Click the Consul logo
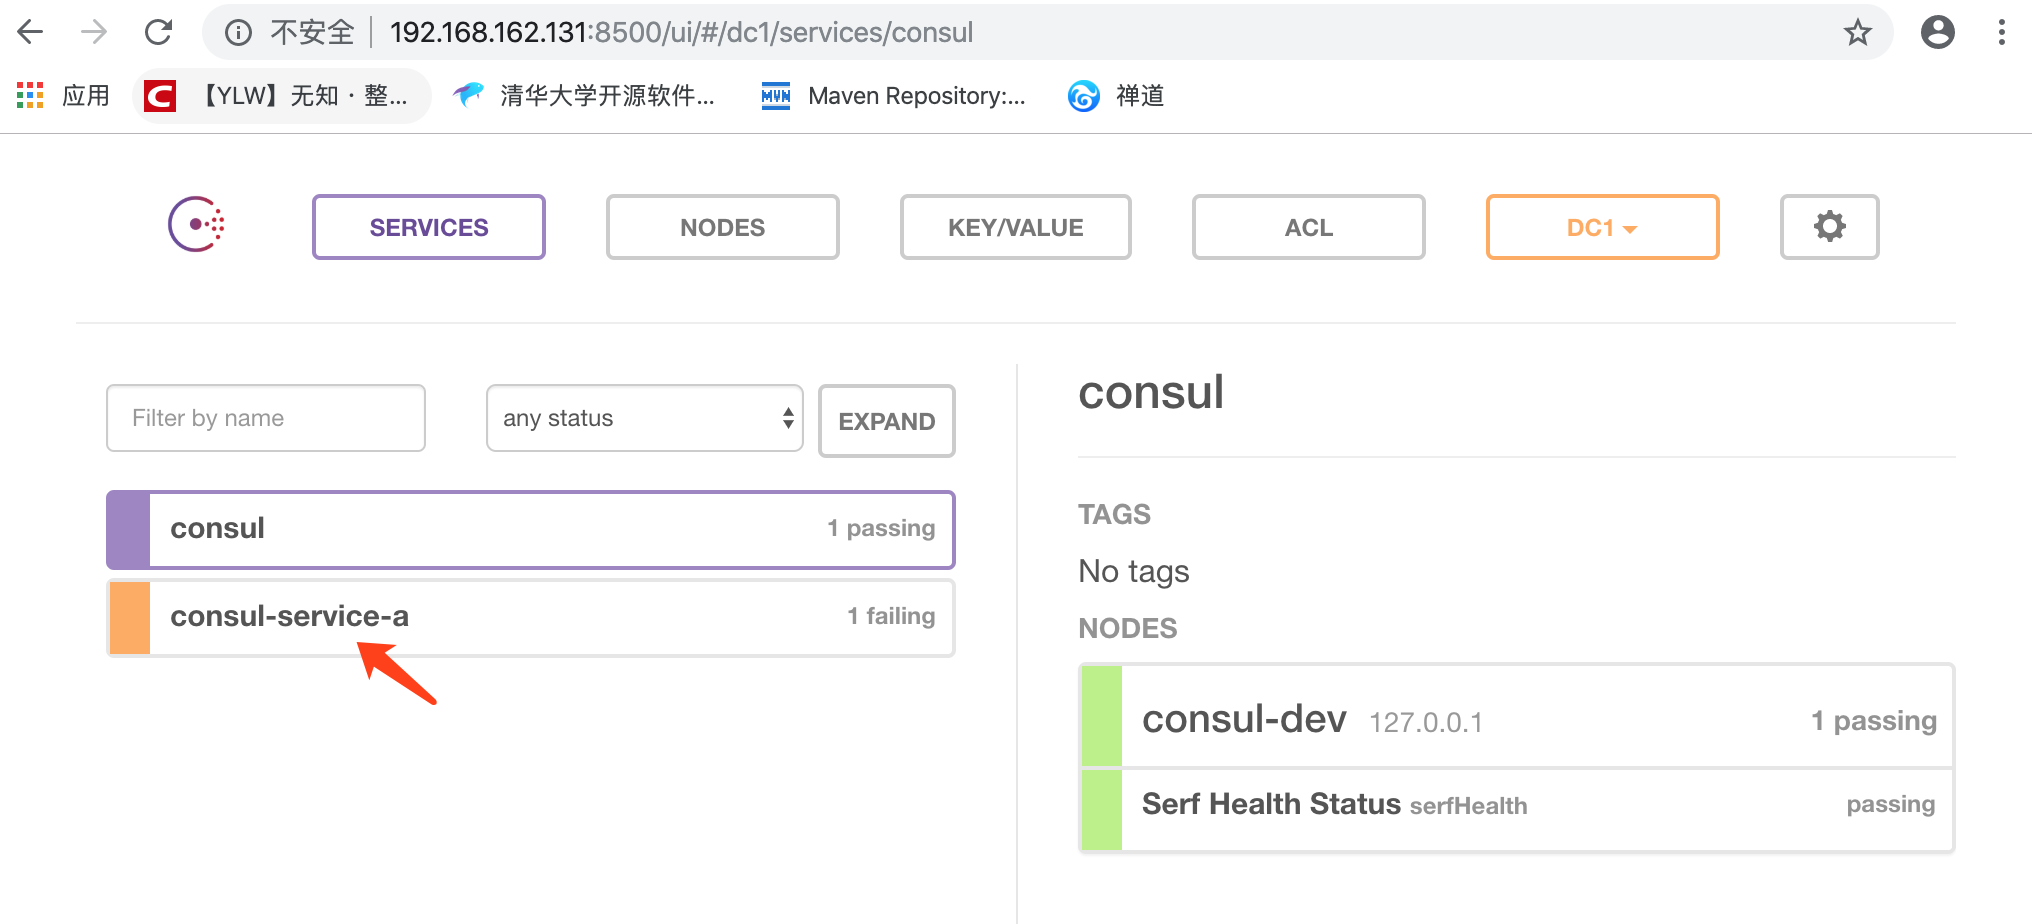This screenshot has width=2032, height=924. [196, 224]
